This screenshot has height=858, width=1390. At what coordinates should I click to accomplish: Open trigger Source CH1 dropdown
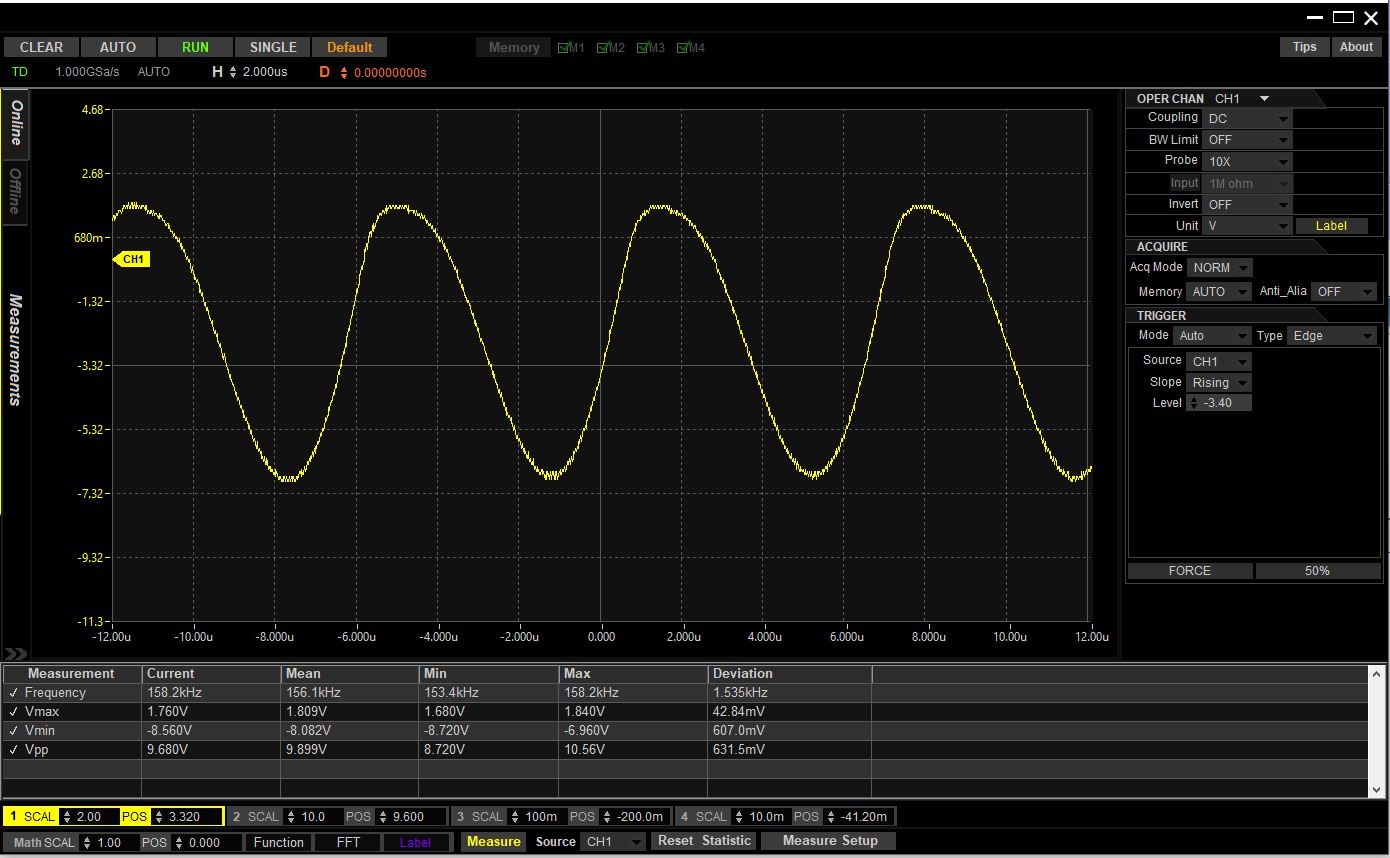click(1219, 361)
